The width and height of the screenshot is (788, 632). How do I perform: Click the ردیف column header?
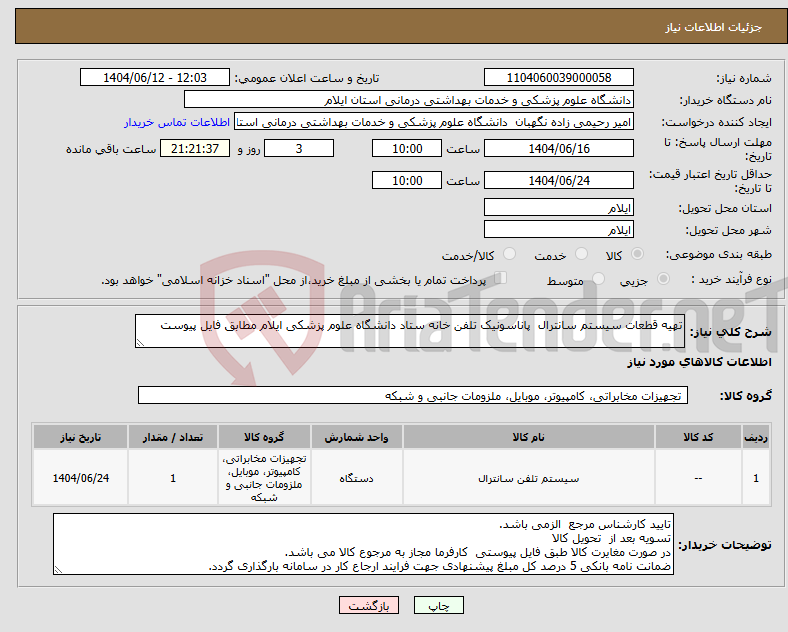756,437
